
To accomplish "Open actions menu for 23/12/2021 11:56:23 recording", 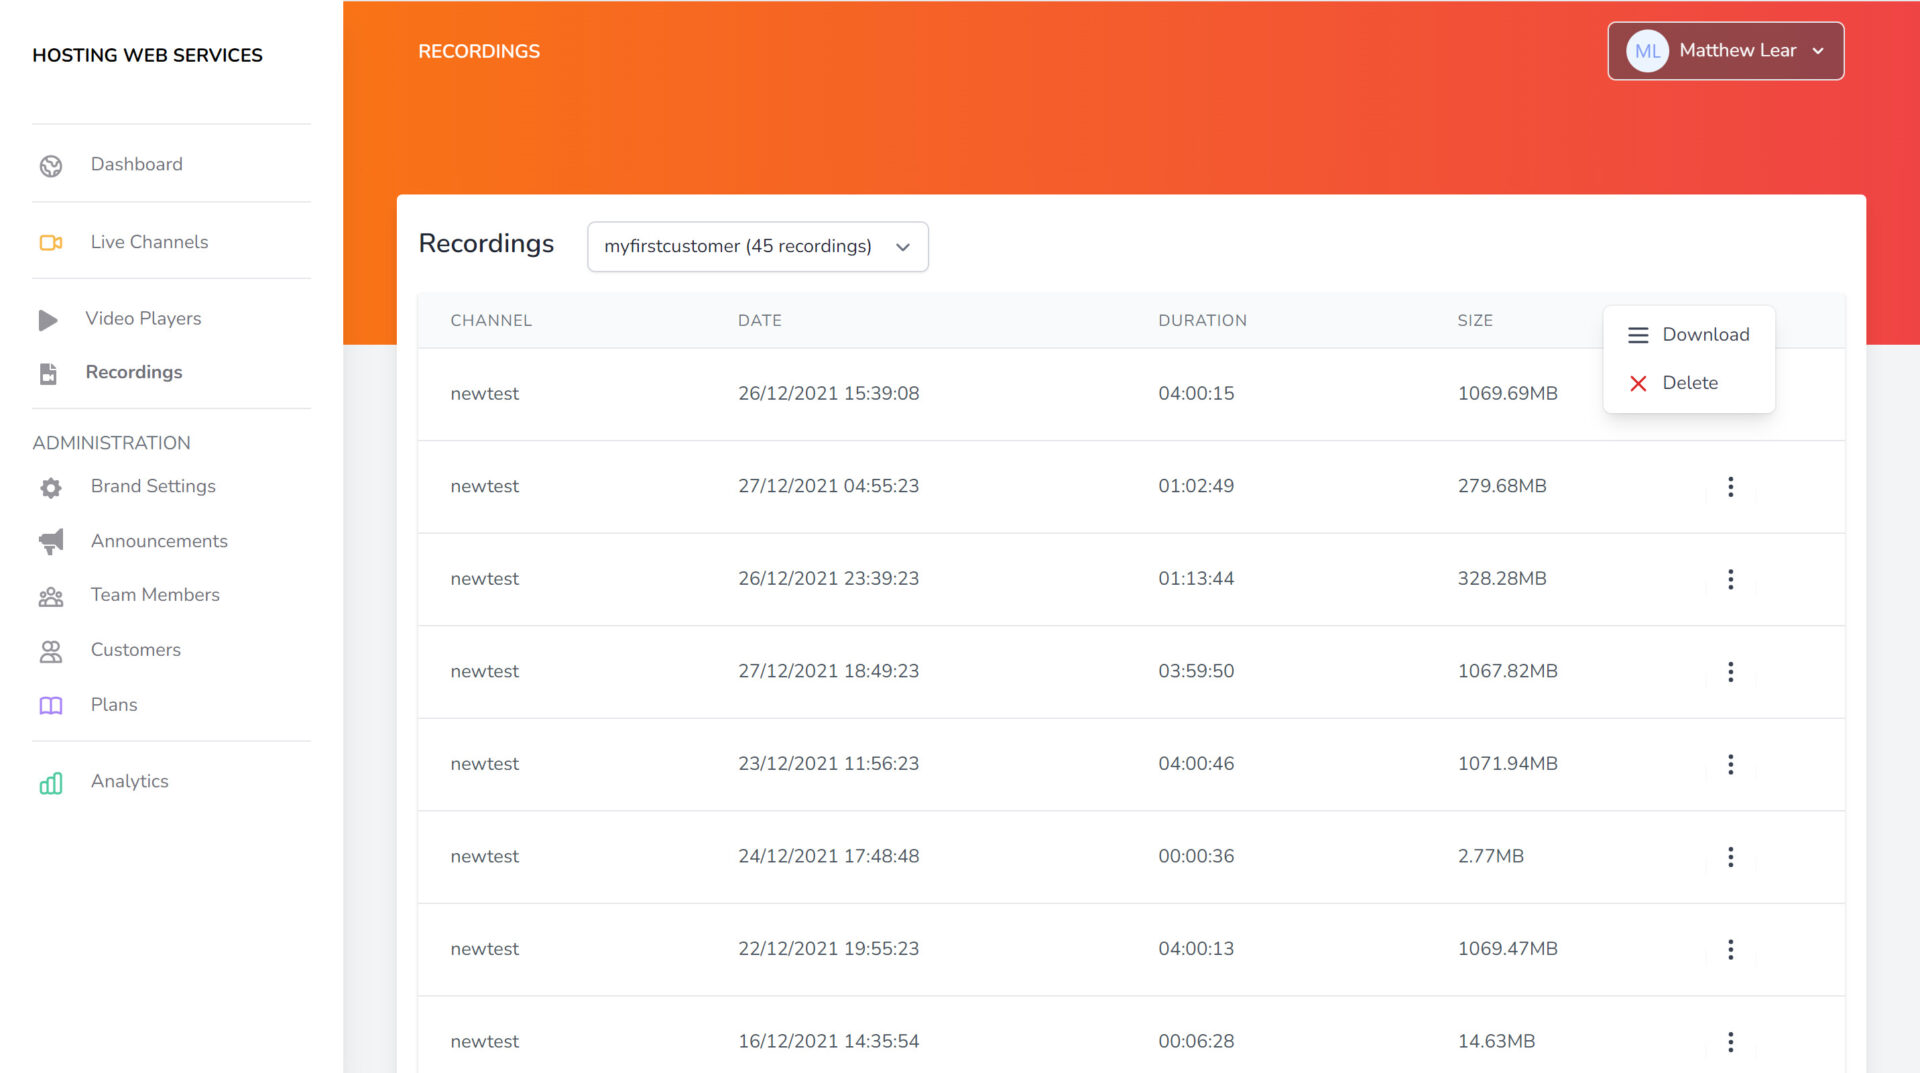I will [x=1730, y=765].
